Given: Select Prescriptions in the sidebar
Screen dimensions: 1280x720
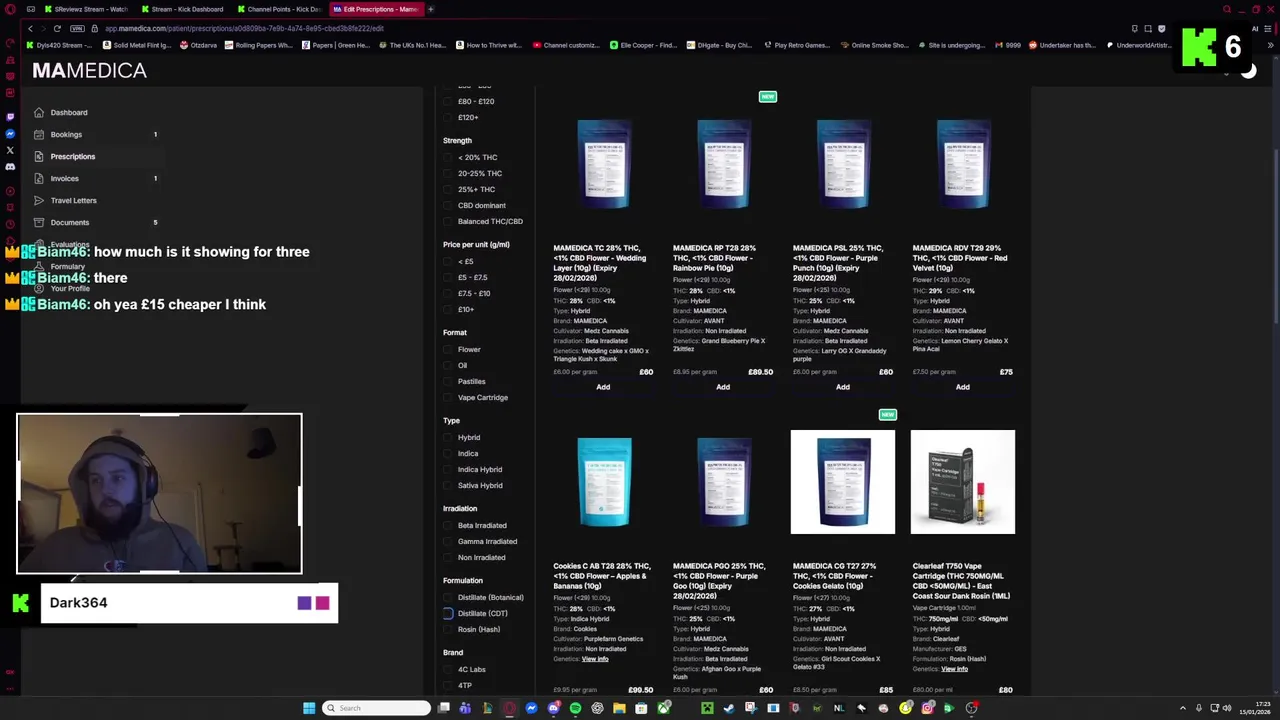Looking at the screenshot, I should (73, 156).
